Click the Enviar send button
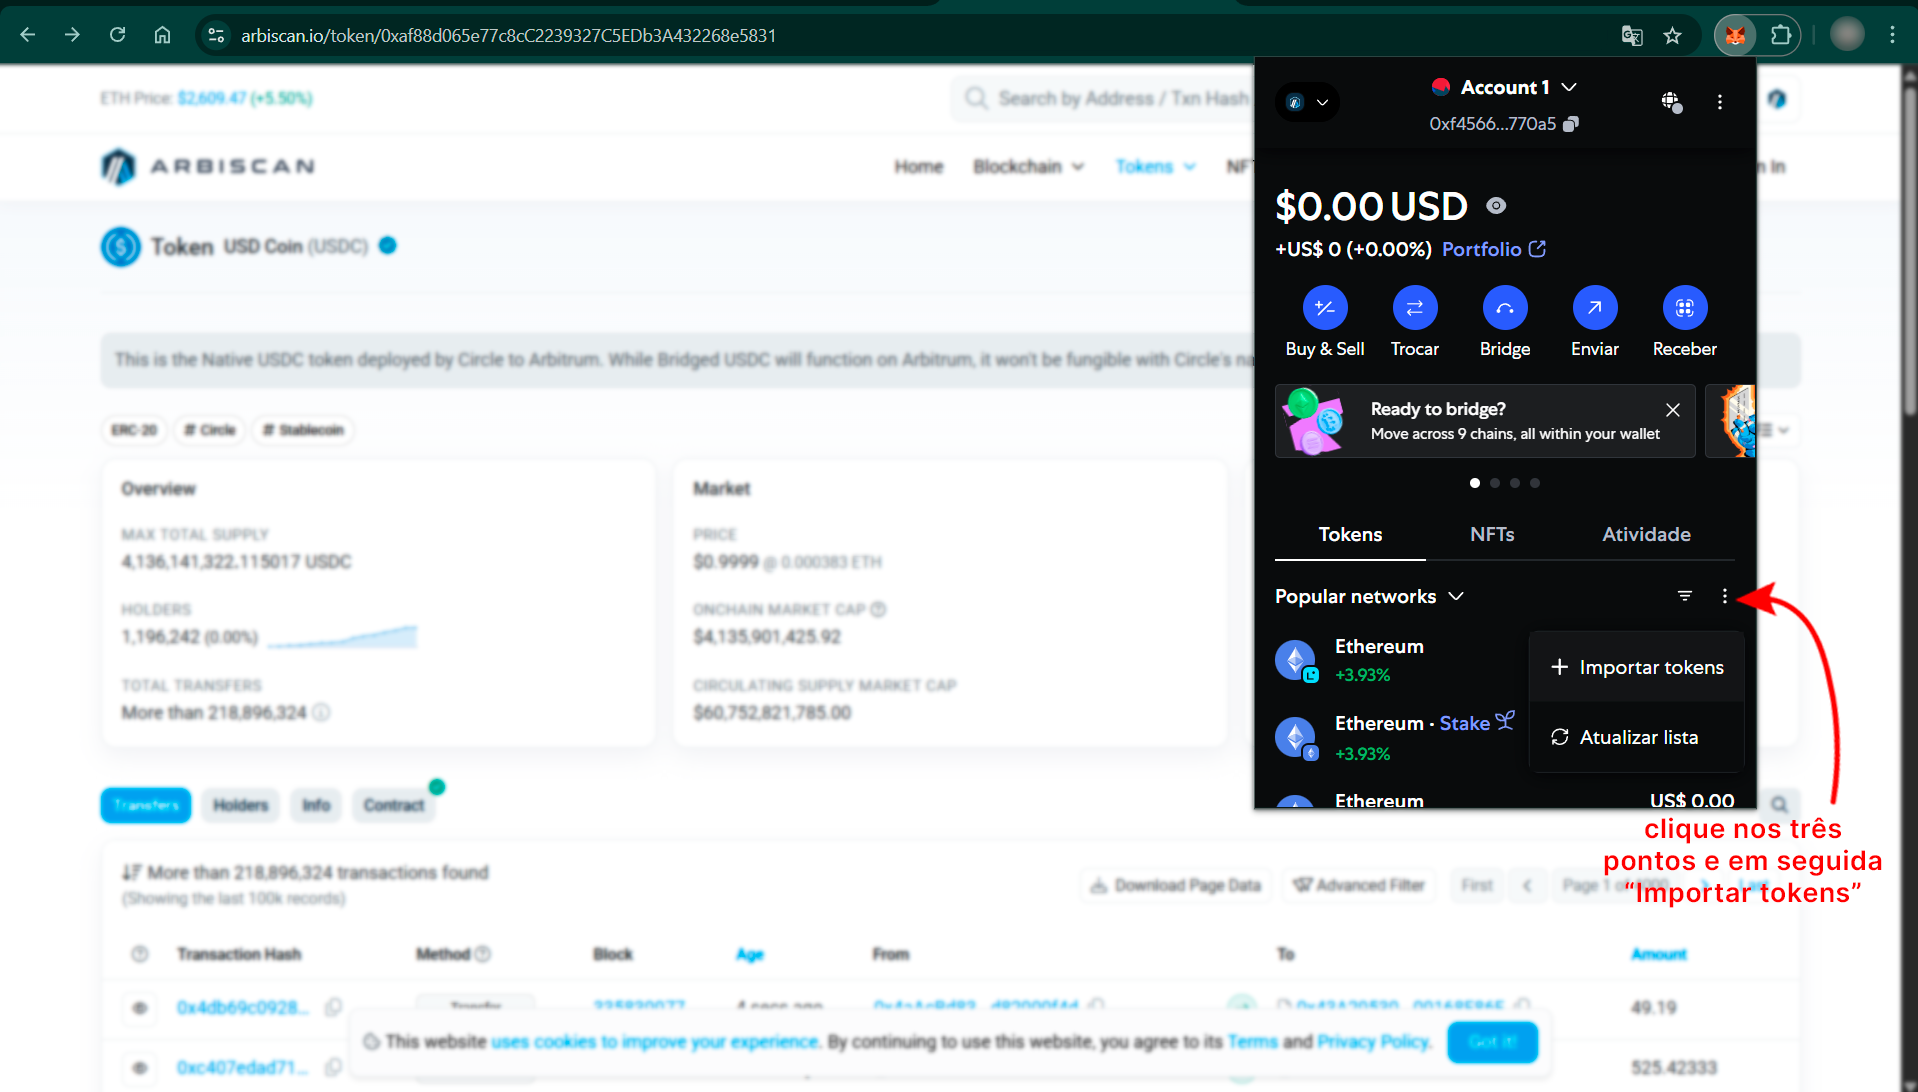The height and width of the screenshot is (1092, 1918). click(x=1595, y=322)
